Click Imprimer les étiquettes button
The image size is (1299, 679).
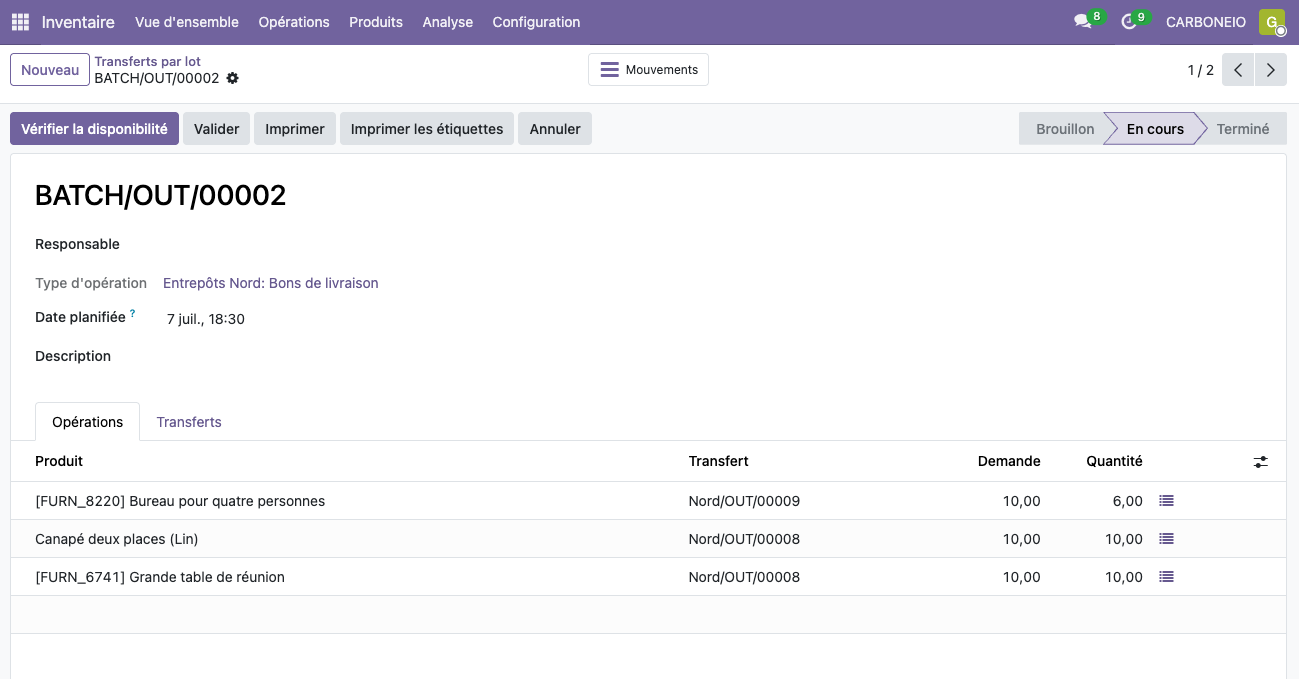pyautogui.click(x=427, y=129)
